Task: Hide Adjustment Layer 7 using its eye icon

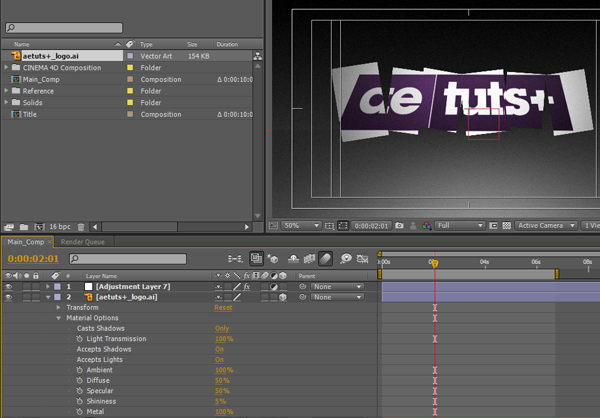Action: coord(8,286)
